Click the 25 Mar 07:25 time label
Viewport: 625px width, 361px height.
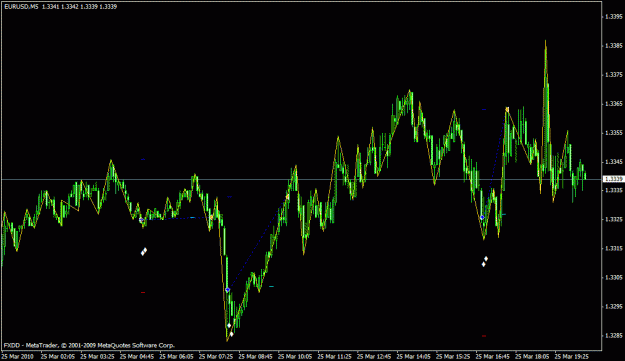(x=216, y=357)
